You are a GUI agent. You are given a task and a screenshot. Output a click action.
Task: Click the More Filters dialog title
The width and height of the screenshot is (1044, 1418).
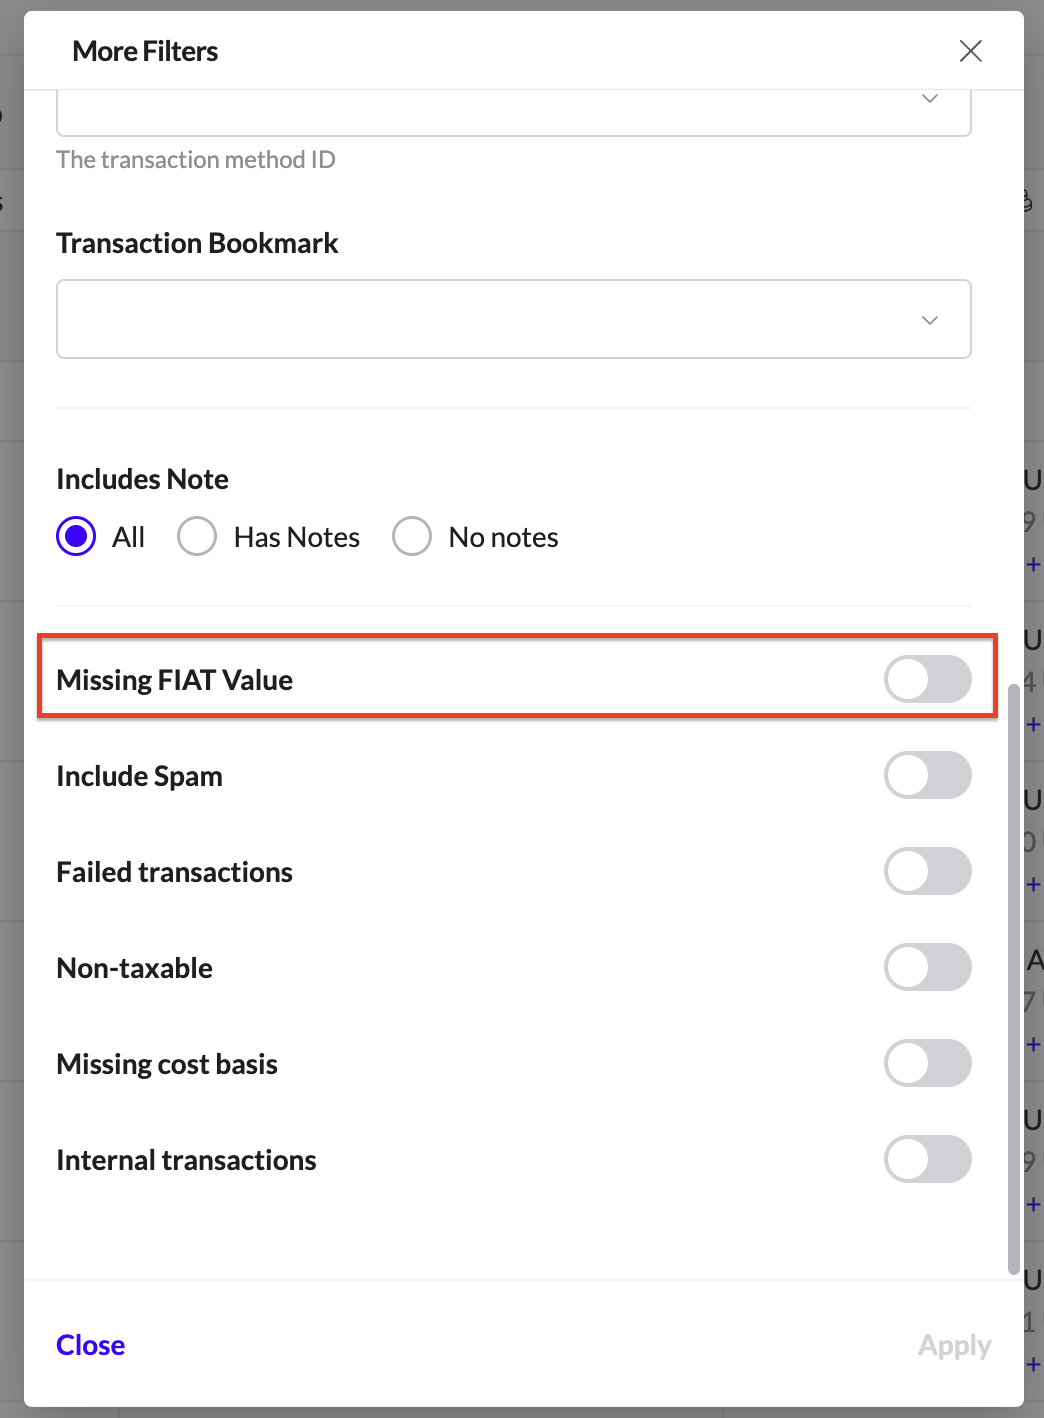(x=145, y=51)
